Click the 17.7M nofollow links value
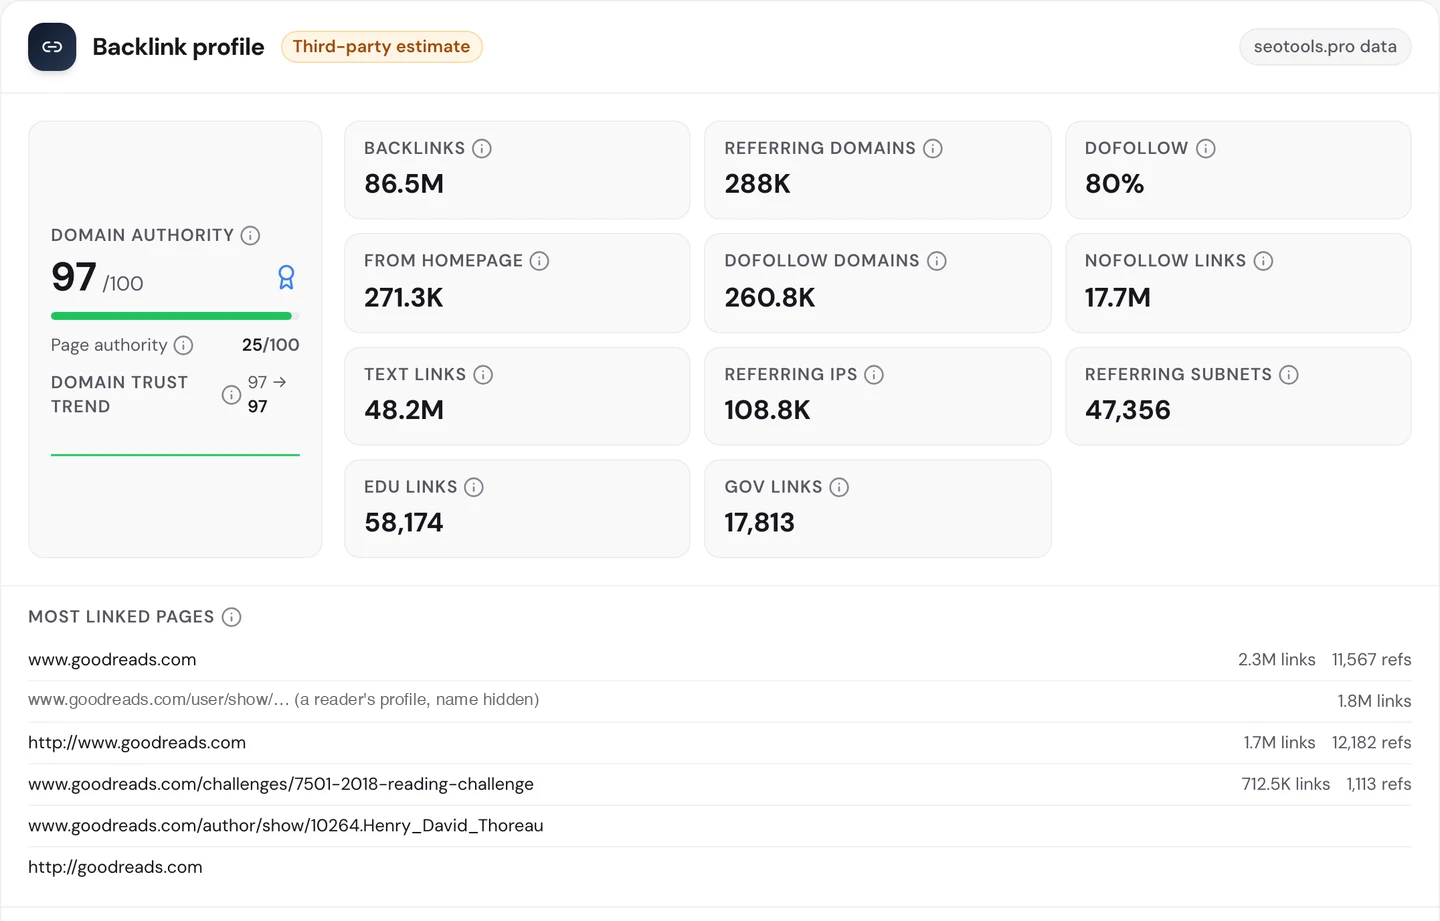 click(x=1118, y=297)
